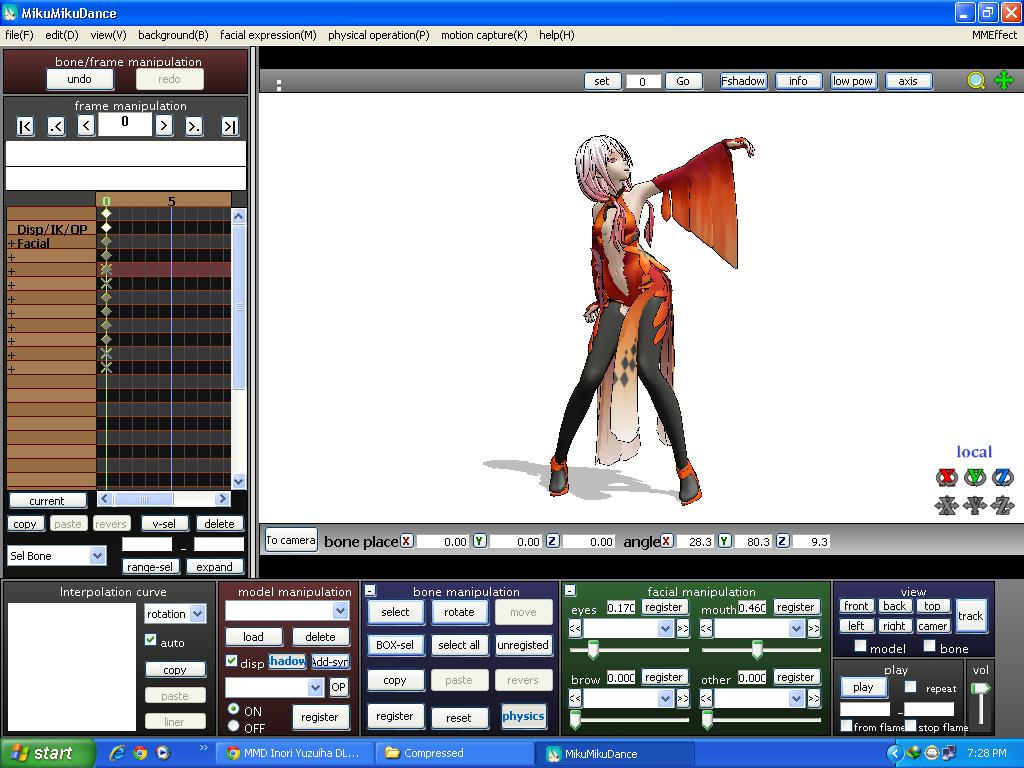Image resolution: width=1024 pixels, height=768 pixels.
Task: Open the brow morph dropdown
Action: (x=665, y=699)
